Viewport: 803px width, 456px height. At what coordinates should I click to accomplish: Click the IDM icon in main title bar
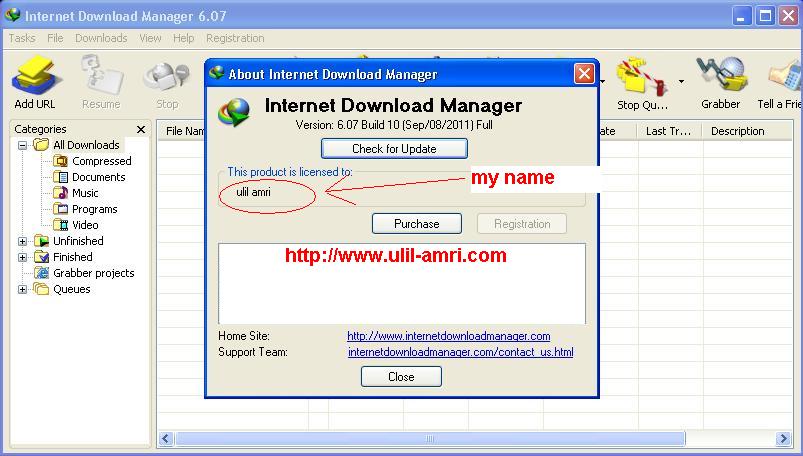(x=13, y=15)
